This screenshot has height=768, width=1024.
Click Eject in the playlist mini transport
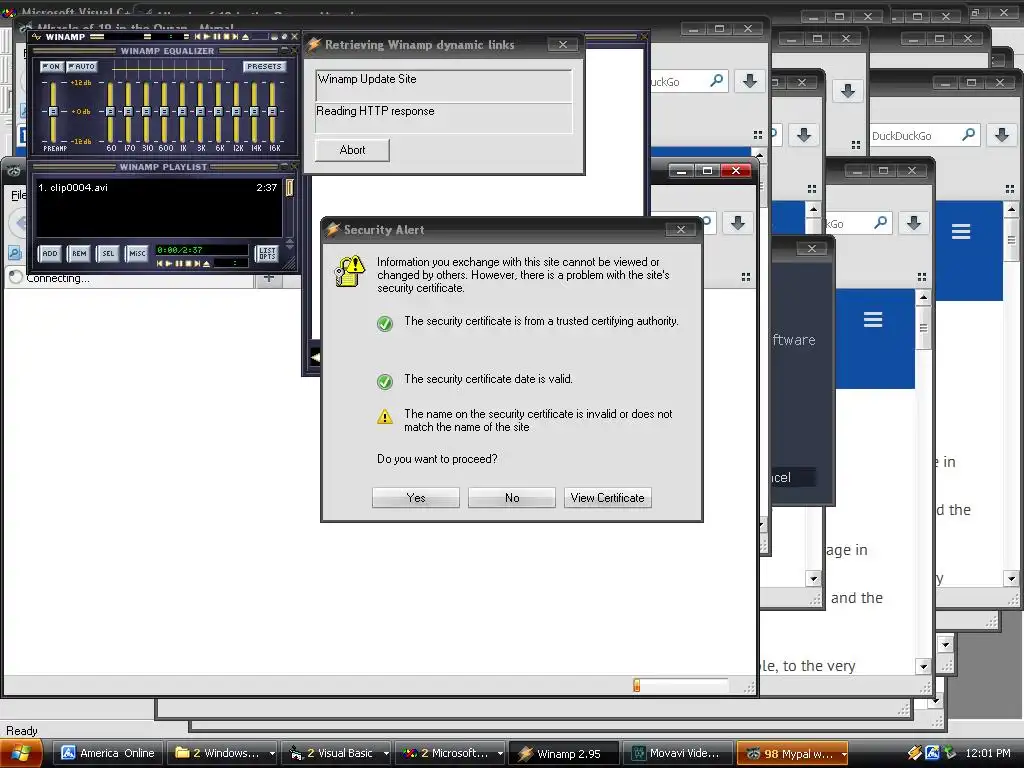pyautogui.click(x=206, y=263)
